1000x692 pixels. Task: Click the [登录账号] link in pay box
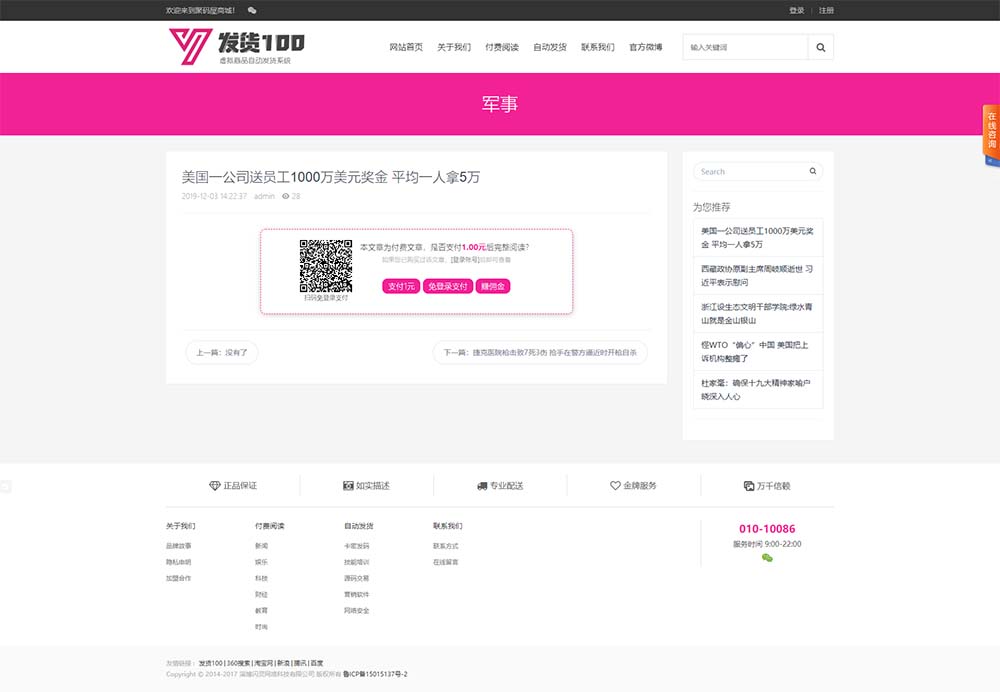[x=465, y=260]
